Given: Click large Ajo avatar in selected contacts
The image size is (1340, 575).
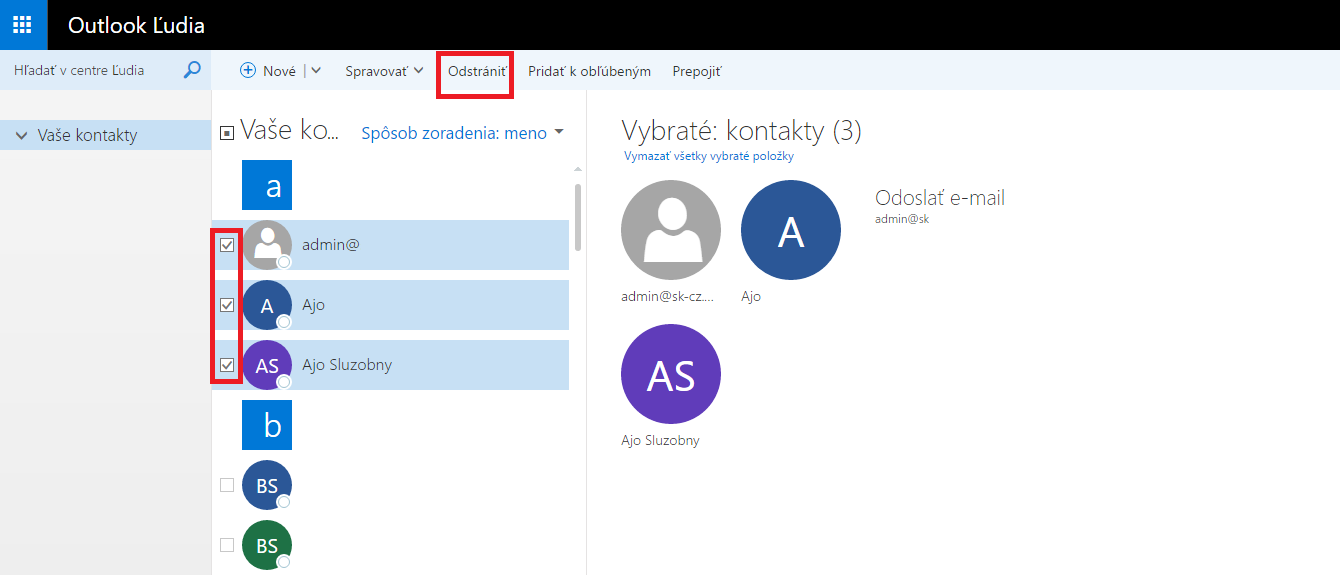Looking at the screenshot, I should tap(791, 230).
